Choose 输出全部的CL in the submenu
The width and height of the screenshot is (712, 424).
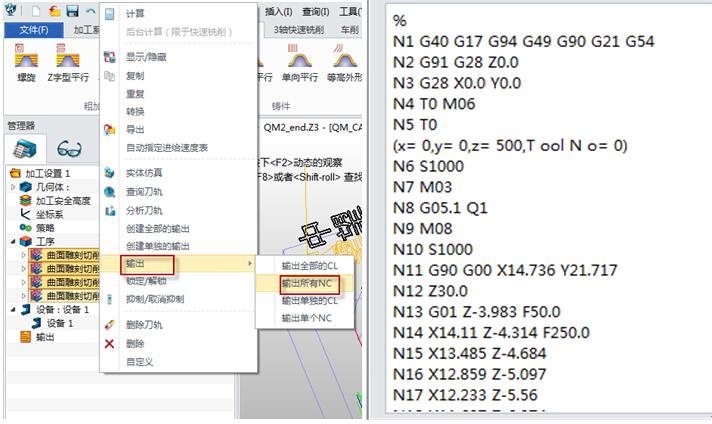point(310,266)
